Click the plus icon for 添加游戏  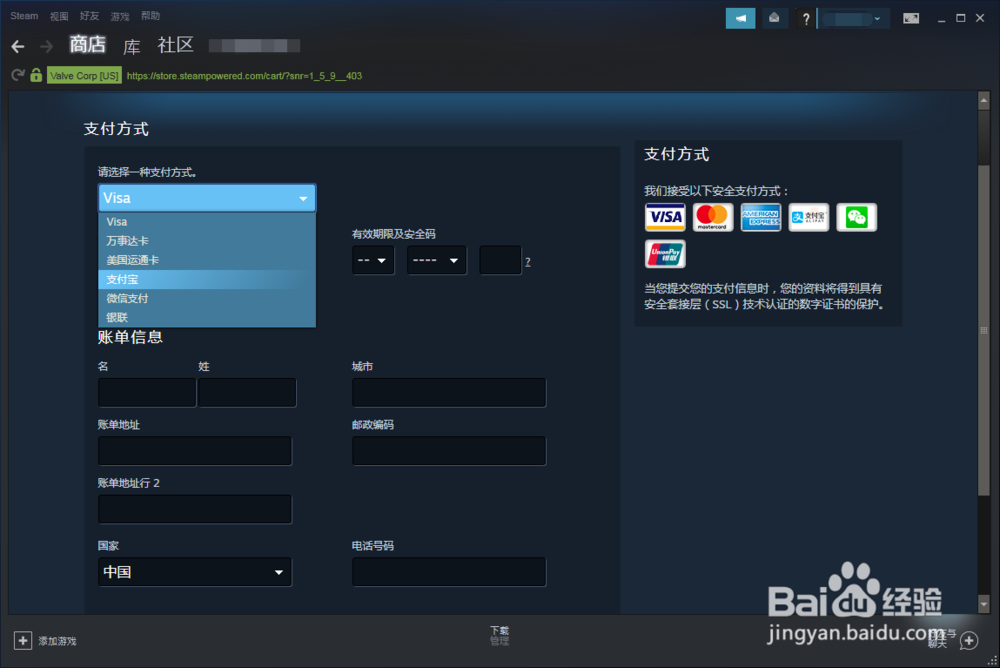[23, 640]
